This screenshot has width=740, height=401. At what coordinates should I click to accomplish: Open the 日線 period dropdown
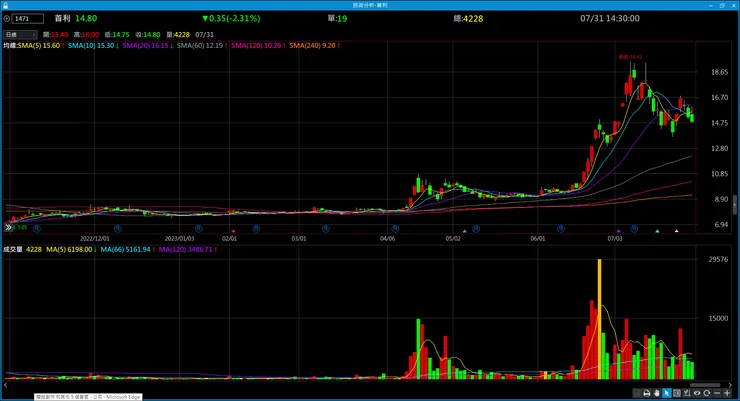20,34
